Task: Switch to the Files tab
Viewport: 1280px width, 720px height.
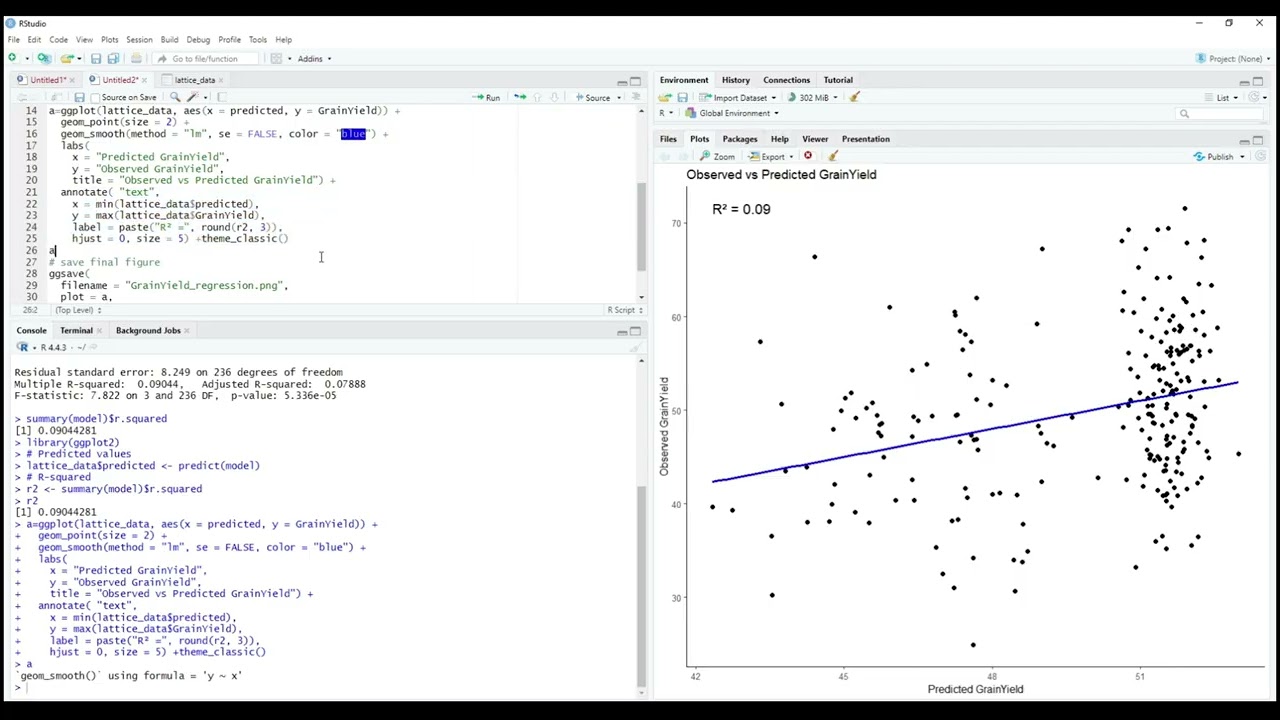Action: tap(668, 139)
